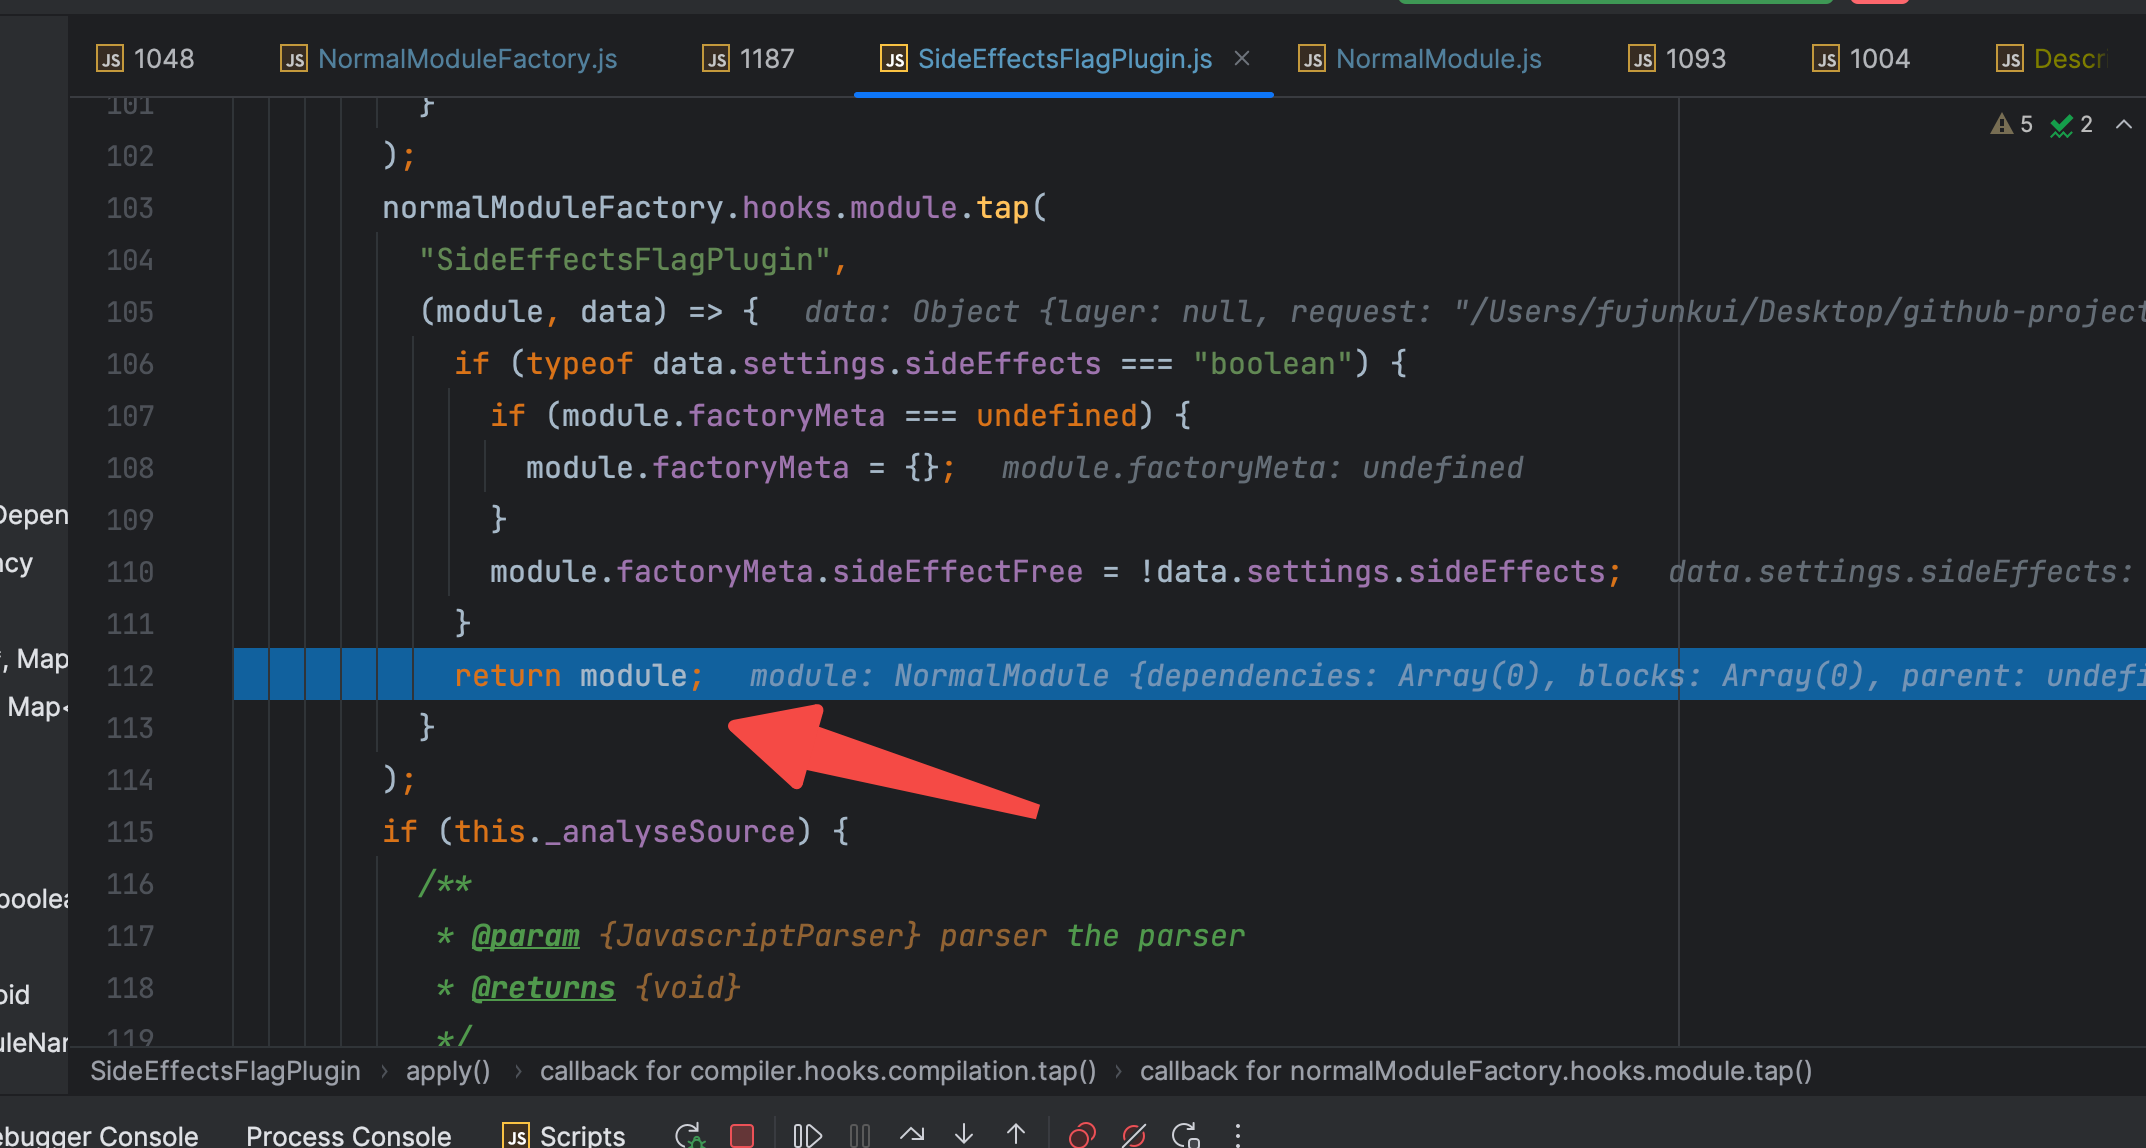2146x1148 pixels.
Task: Select the tab labeled 1187
Action: pos(766,59)
